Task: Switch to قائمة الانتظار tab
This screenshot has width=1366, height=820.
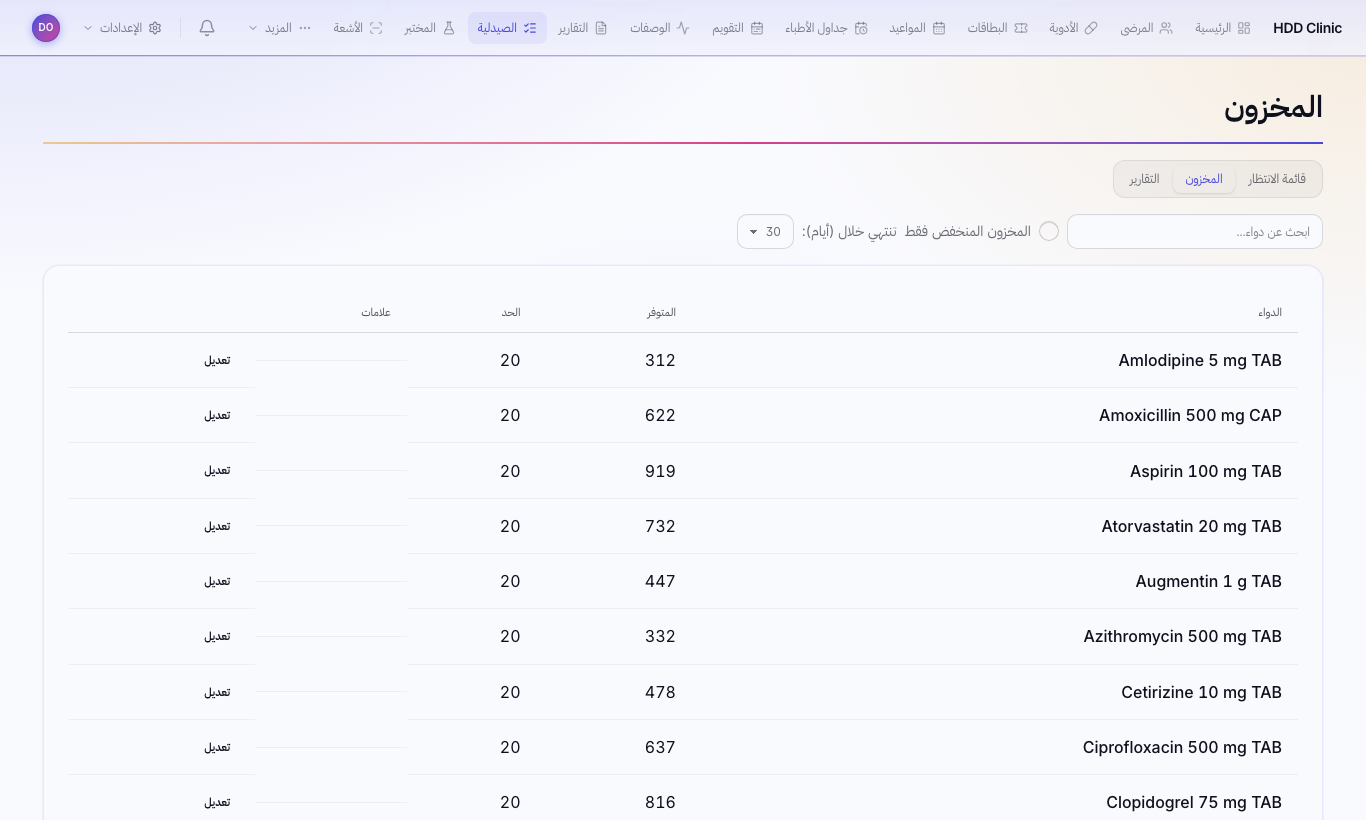Action: (x=1277, y=179)
